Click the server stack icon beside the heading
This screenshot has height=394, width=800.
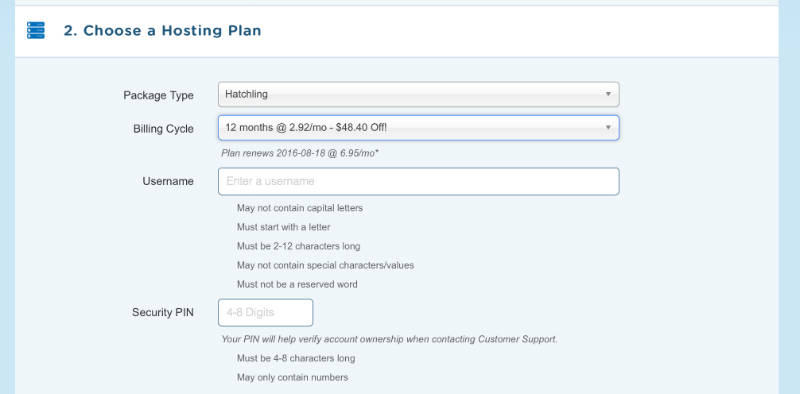coord(36,30)
